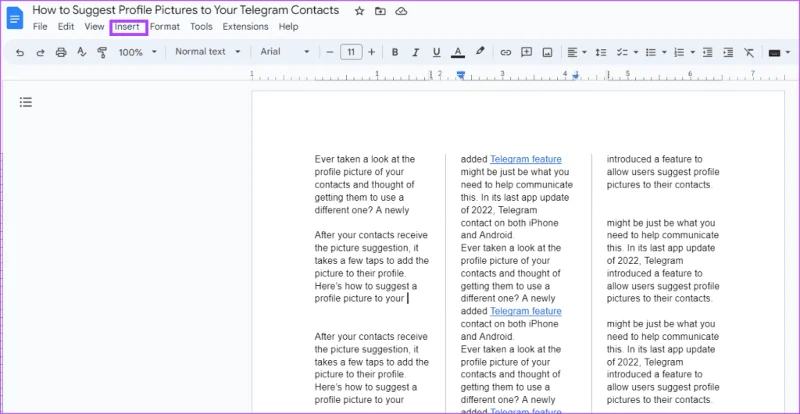This screenshot has width=800, height=414.
Task: Toggle underline formatting
Action: point(436,52)
